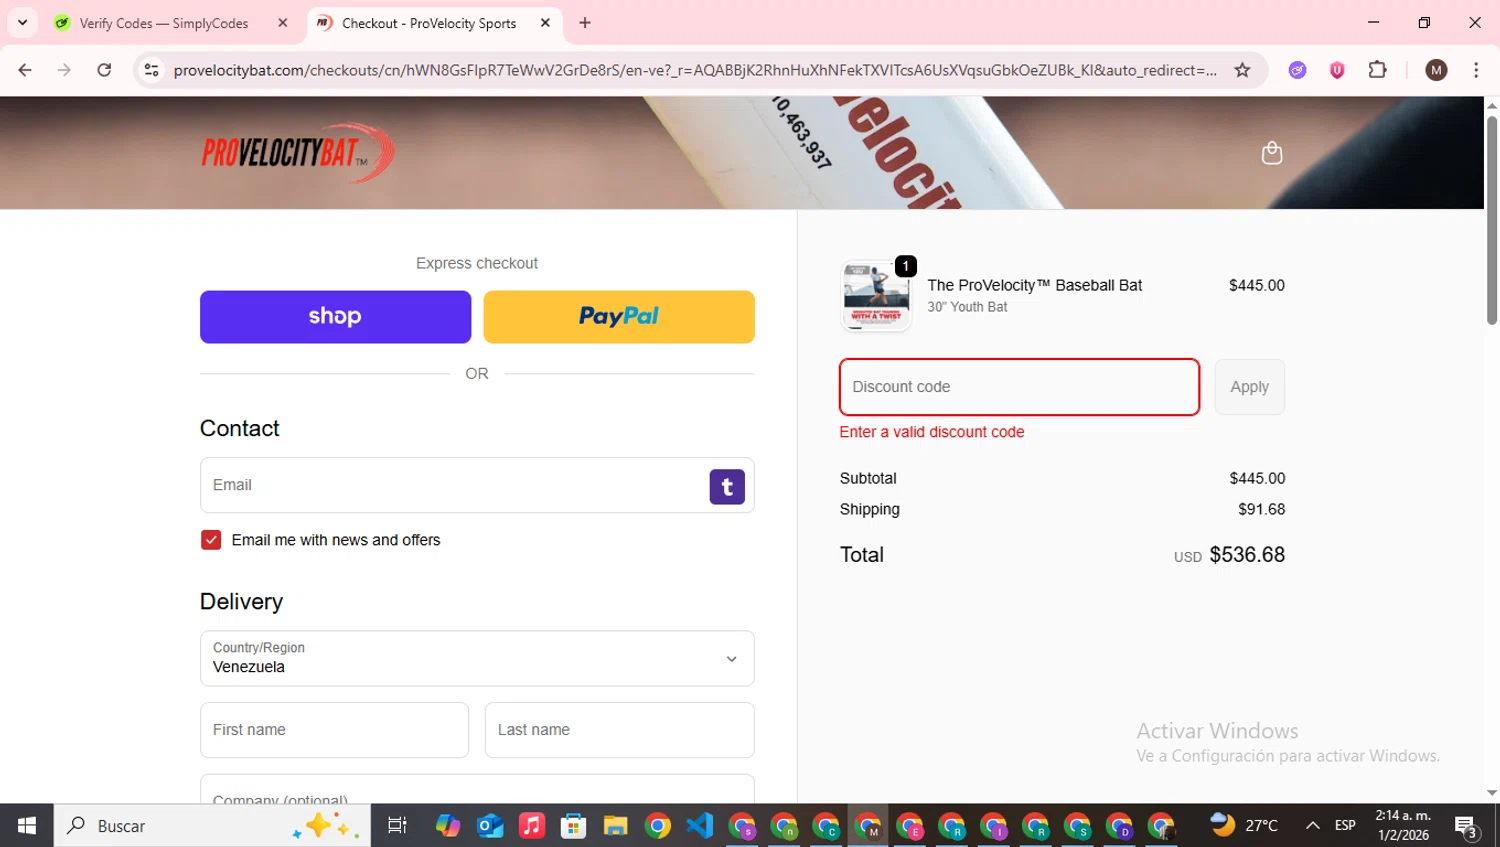Screen dimensions: 1500x847
Task: Click the Apply discount button
Action: tap(1249, 387)
